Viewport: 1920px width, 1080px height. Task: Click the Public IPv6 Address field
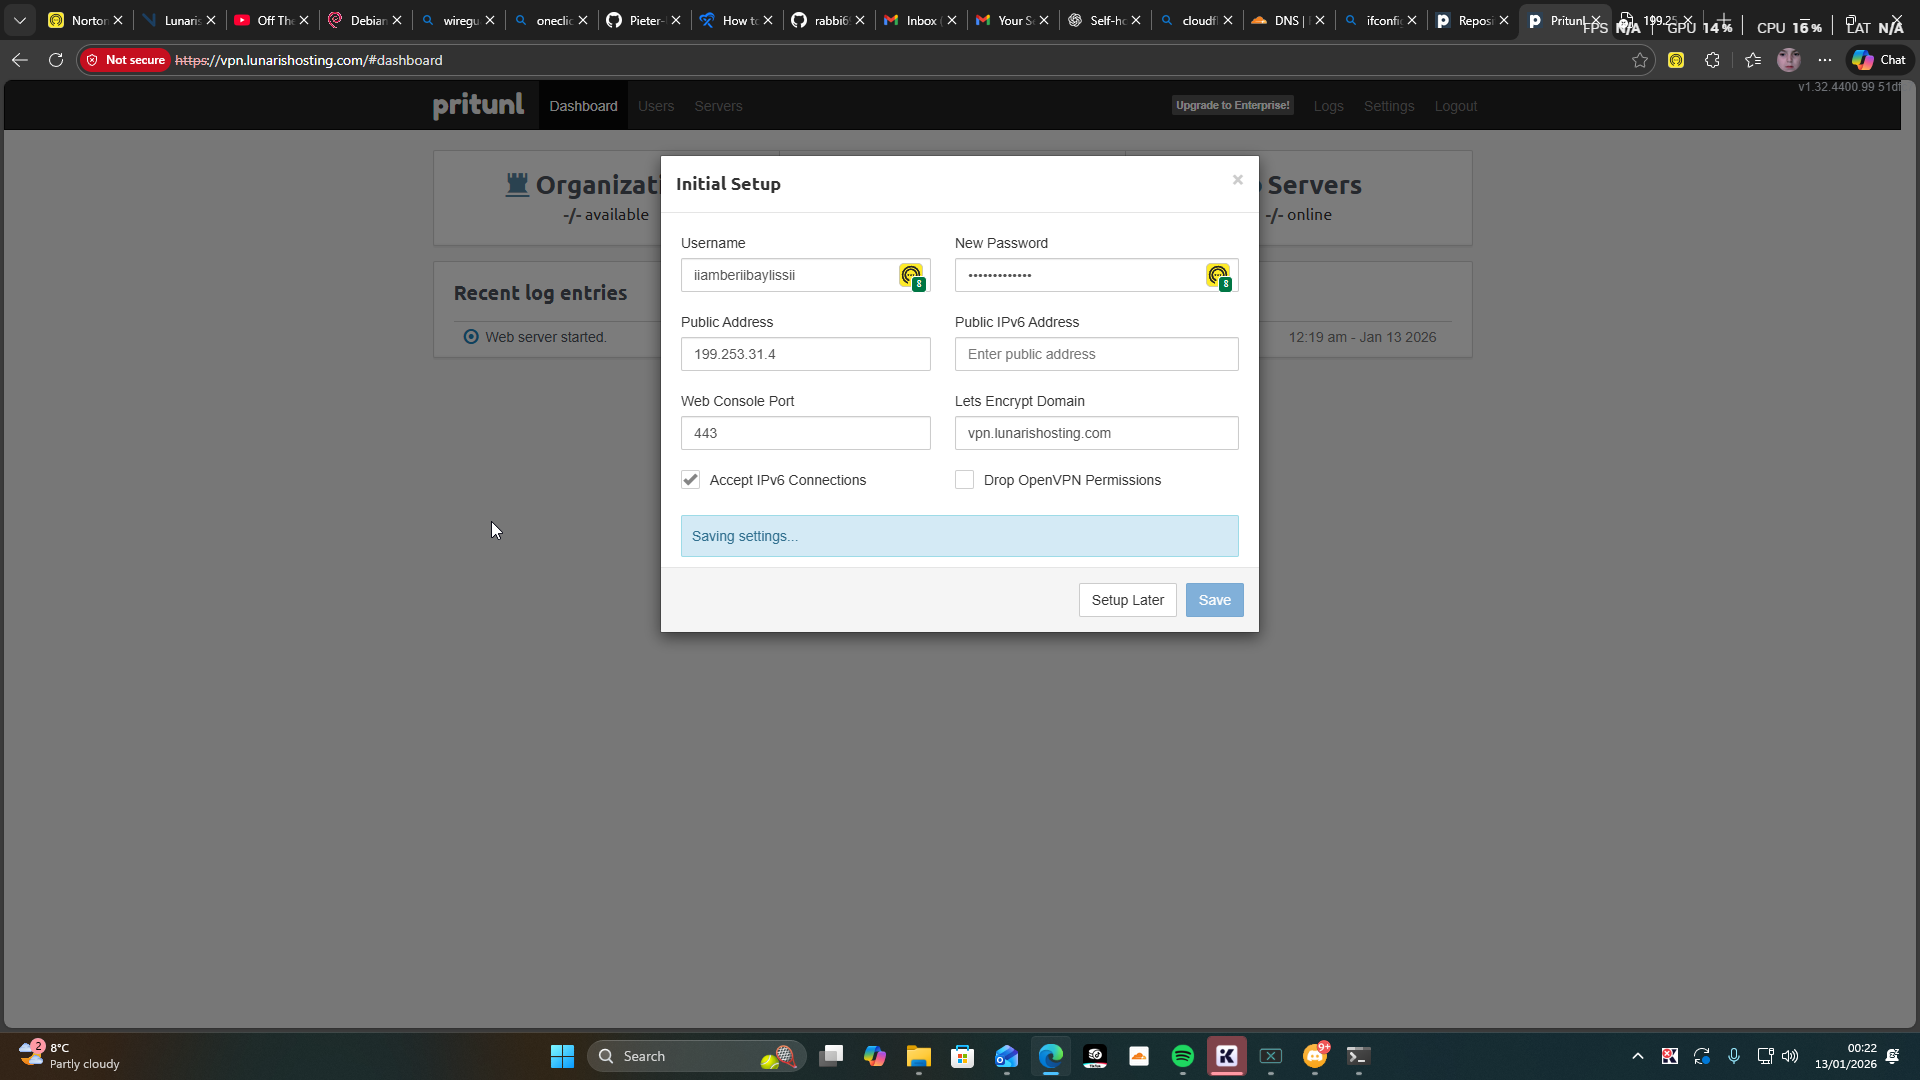click(x=1096, y=354)
